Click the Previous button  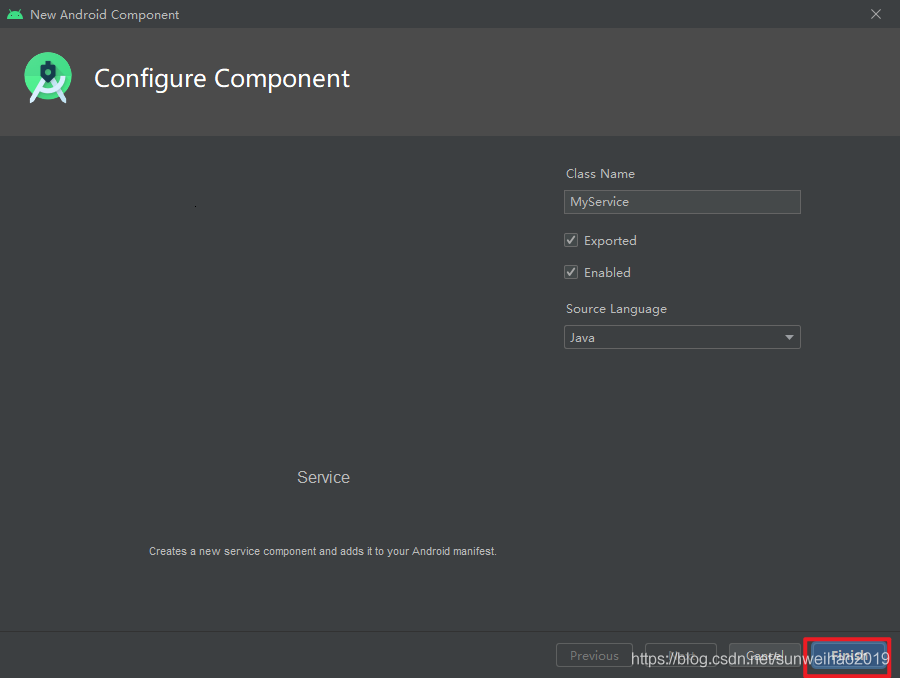click(594, 655)
